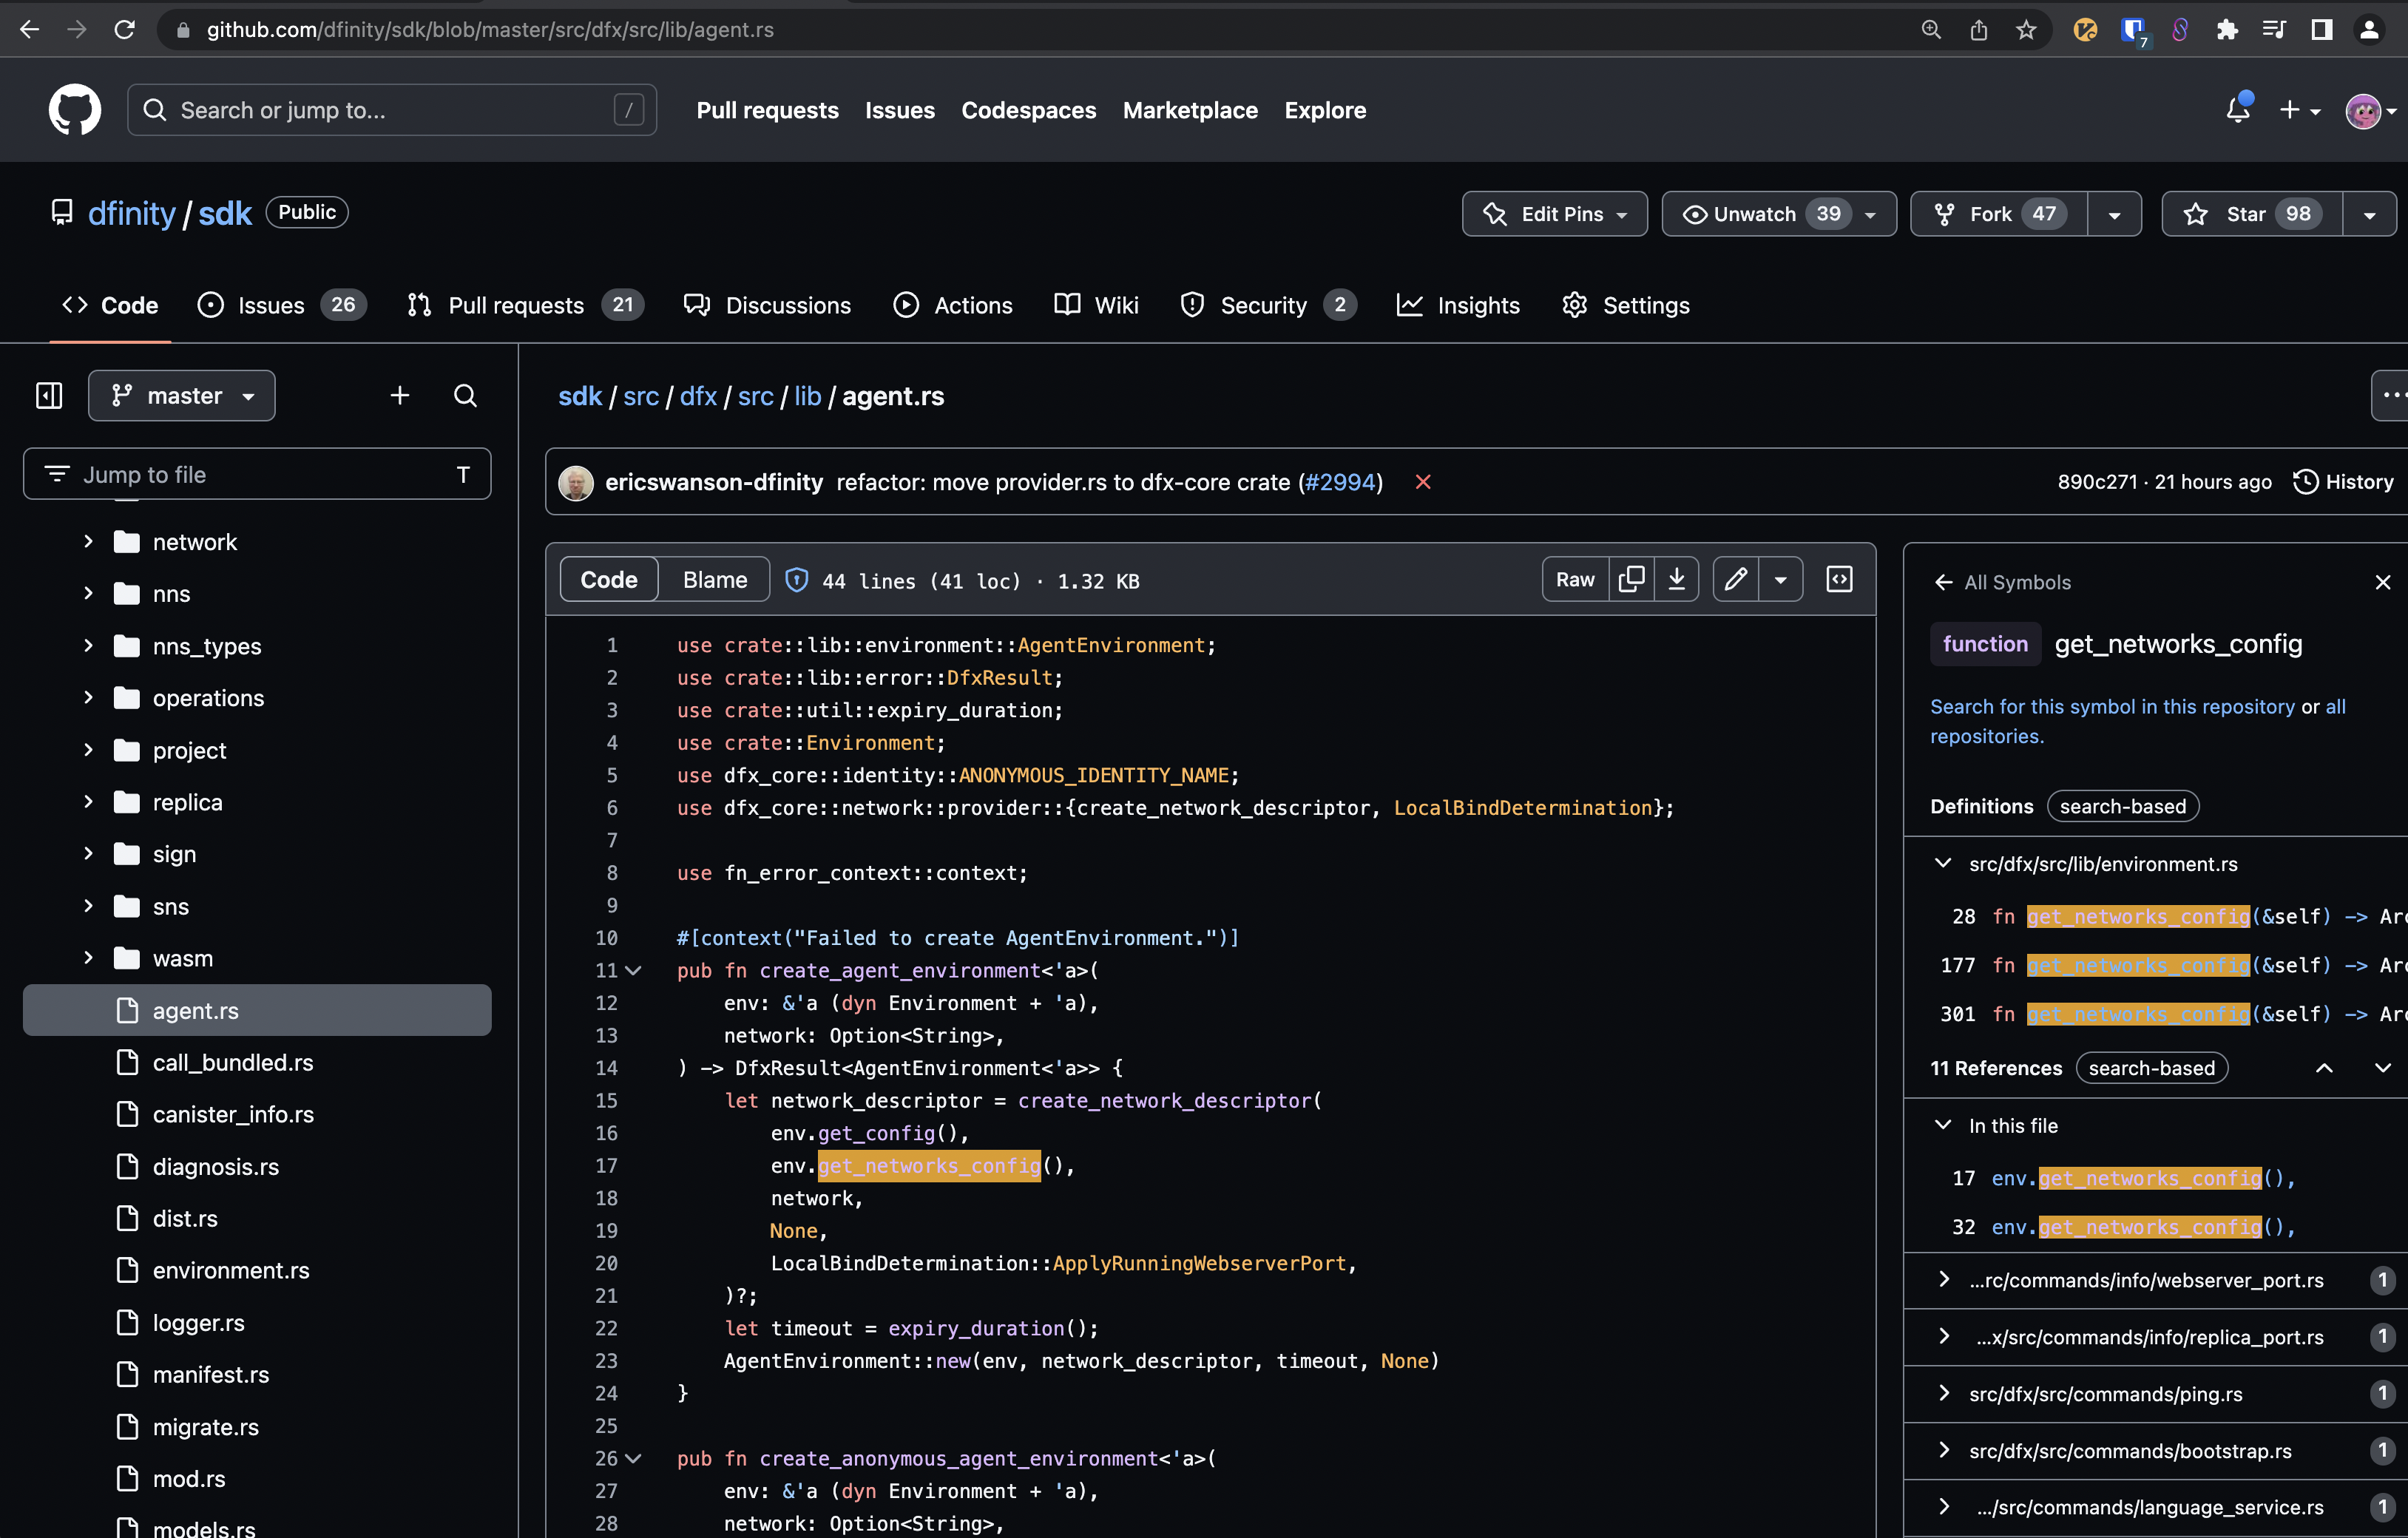This screenshot has height=1538, width=2408.
Task: Download the raw agent.rs file
Action: pos(1677,579)
